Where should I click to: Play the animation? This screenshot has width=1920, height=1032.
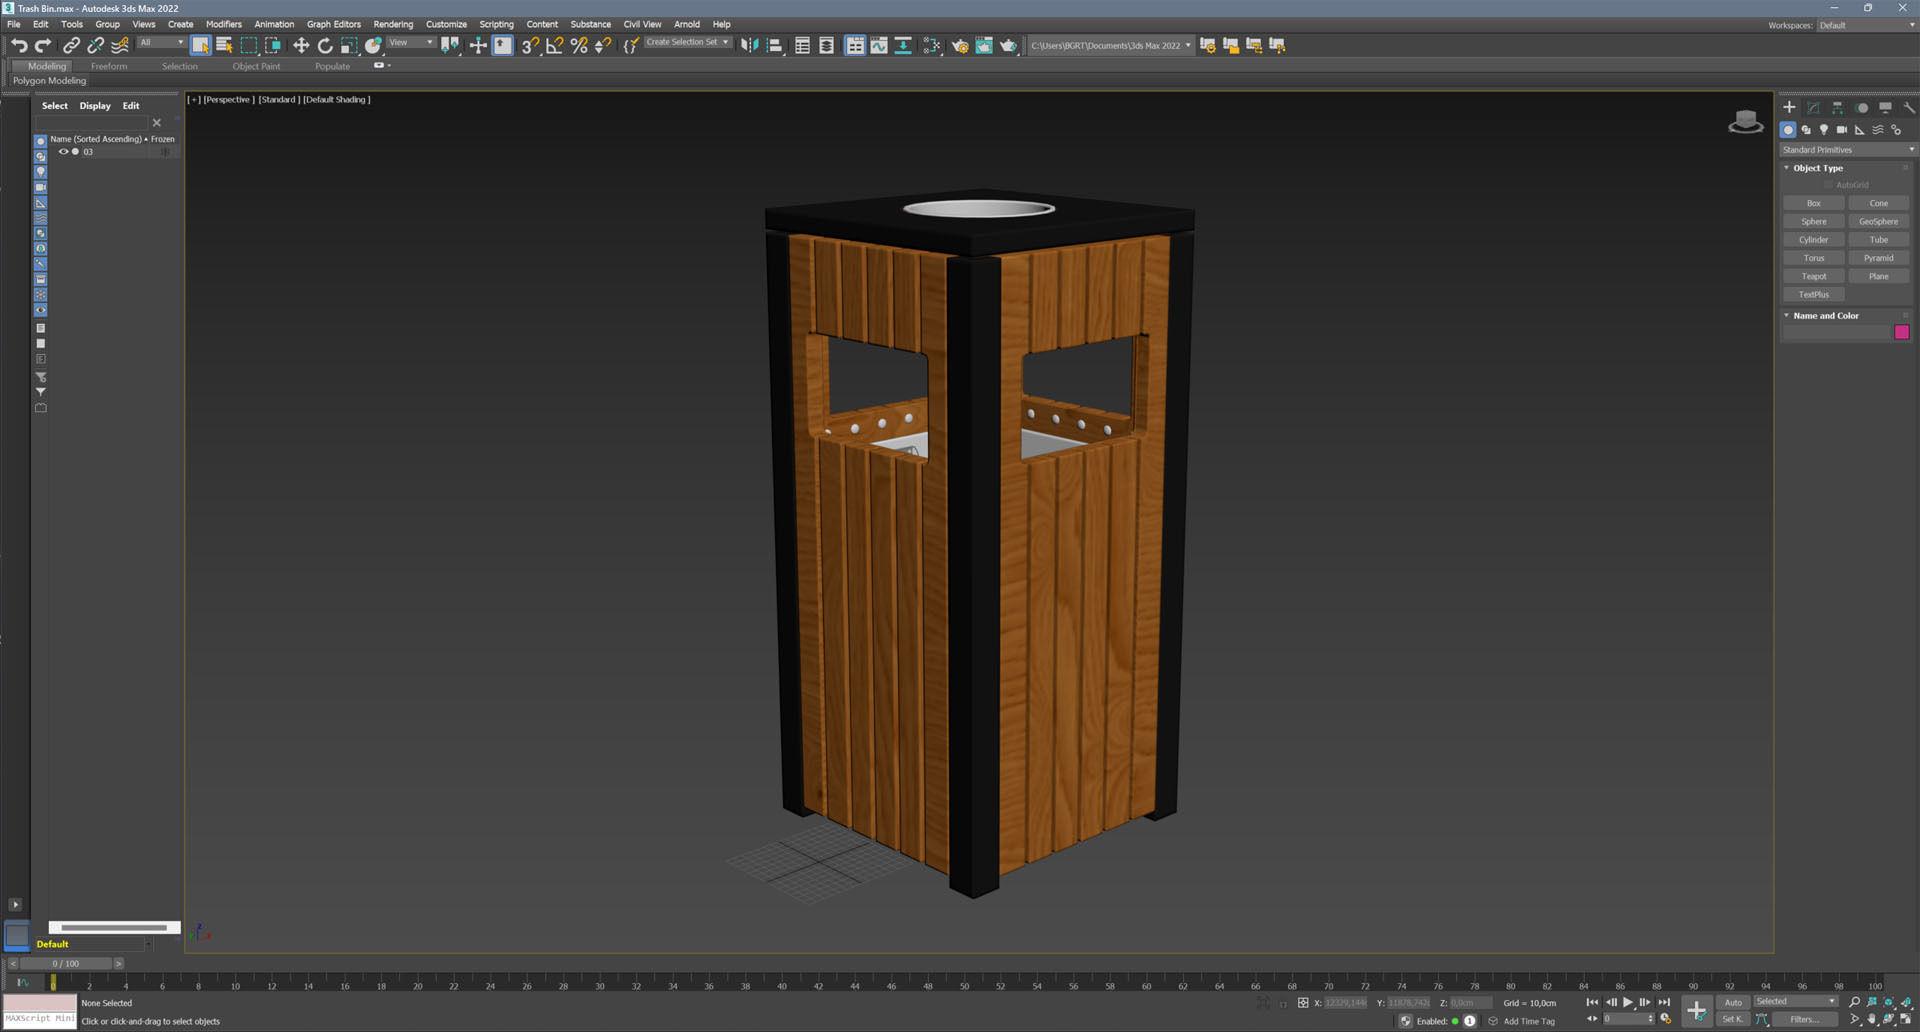[x=1628, y=1002]
